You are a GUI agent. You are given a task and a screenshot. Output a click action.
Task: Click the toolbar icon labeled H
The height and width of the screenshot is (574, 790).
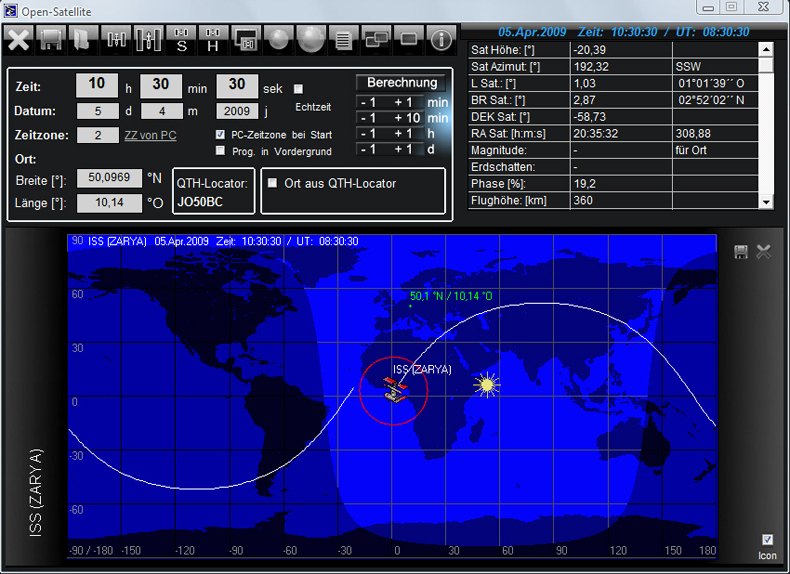(213, 40)
